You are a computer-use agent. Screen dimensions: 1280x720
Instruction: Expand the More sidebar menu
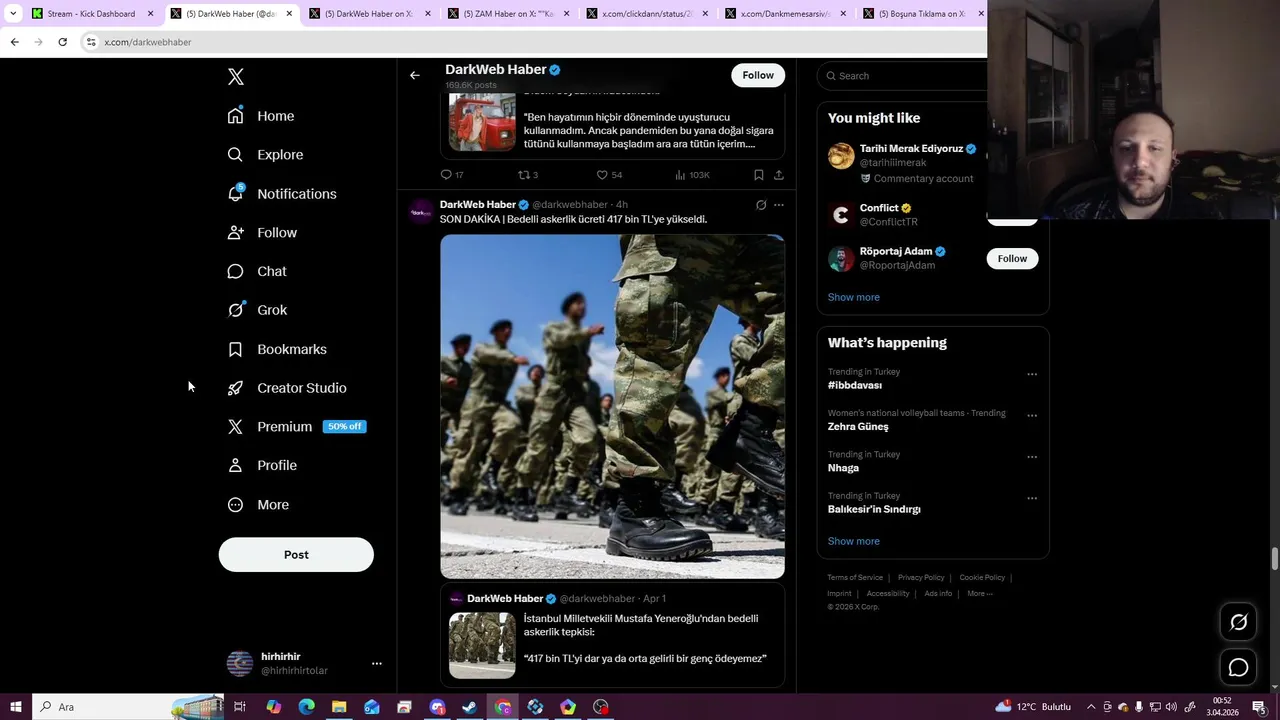[258, 505]
